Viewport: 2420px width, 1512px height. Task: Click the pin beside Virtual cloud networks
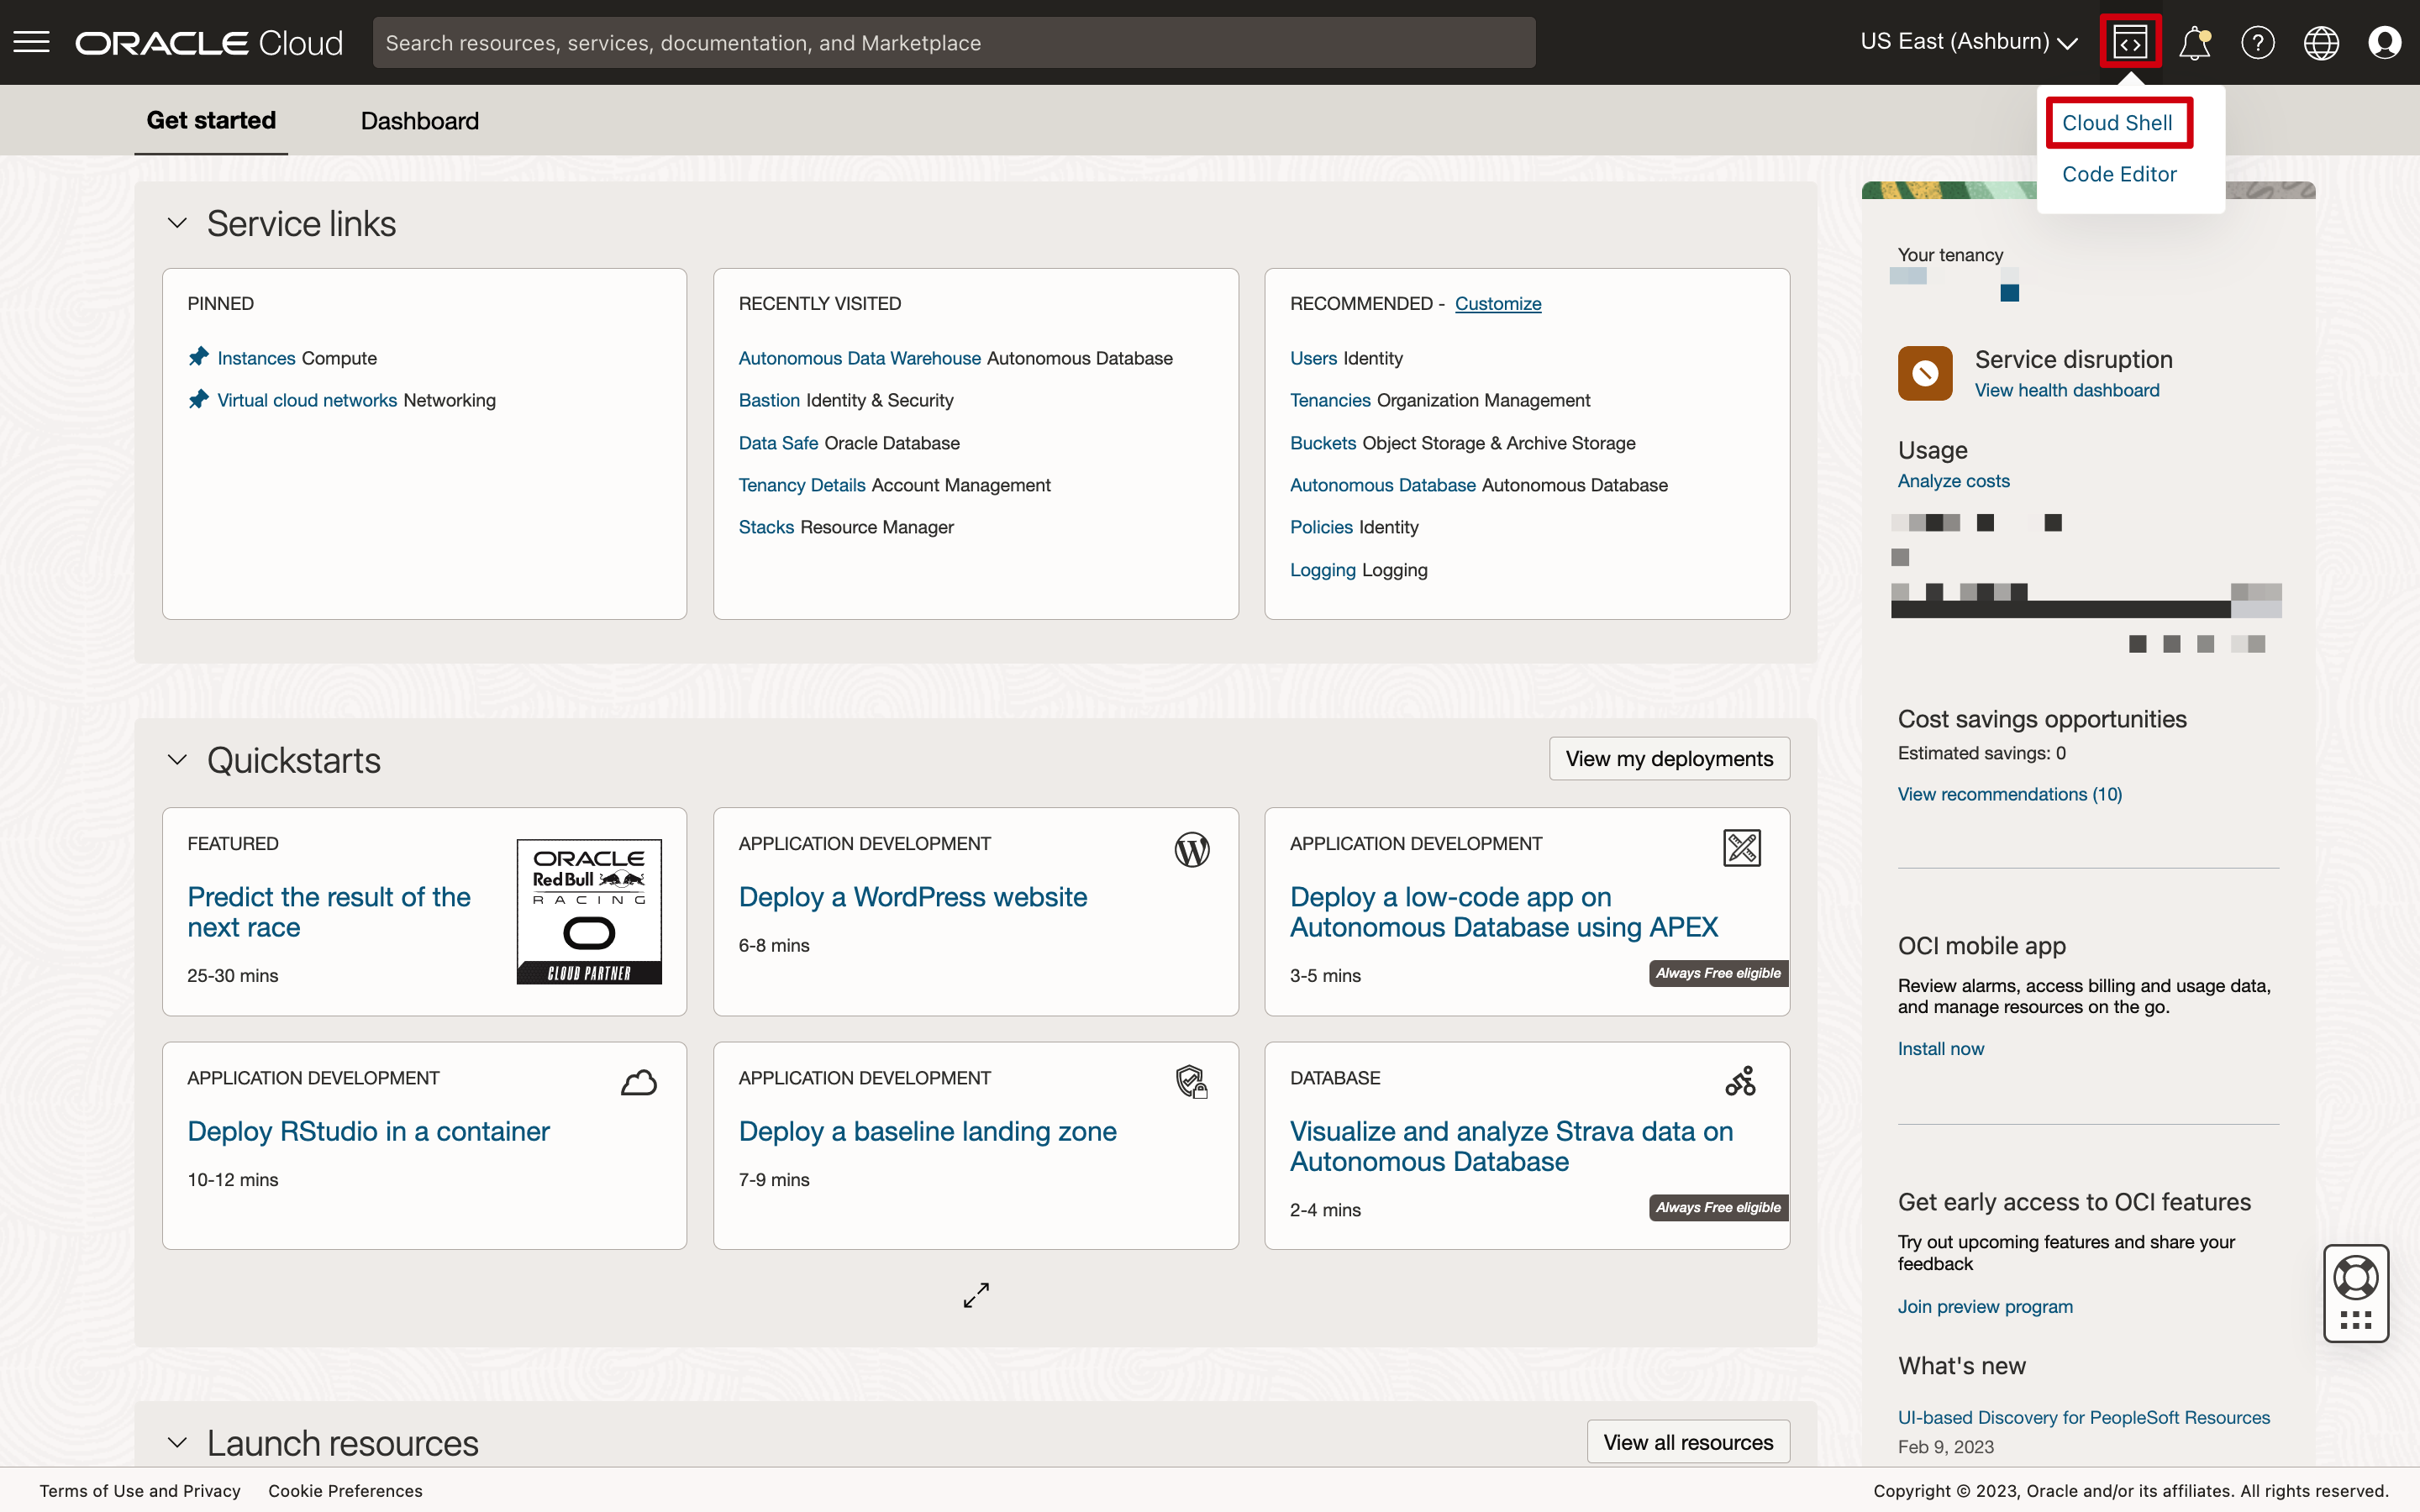(199, 399)
